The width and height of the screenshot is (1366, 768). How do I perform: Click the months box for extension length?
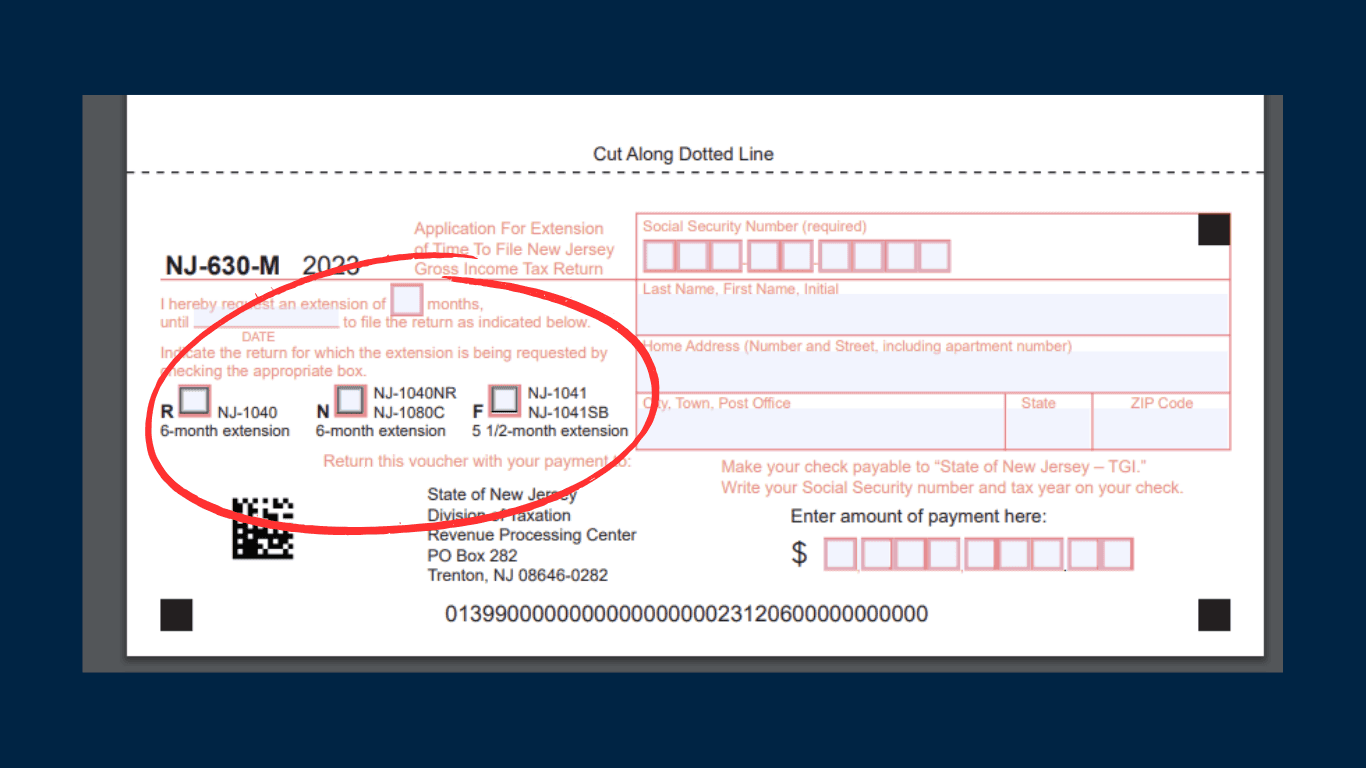[x=407, y=301]
